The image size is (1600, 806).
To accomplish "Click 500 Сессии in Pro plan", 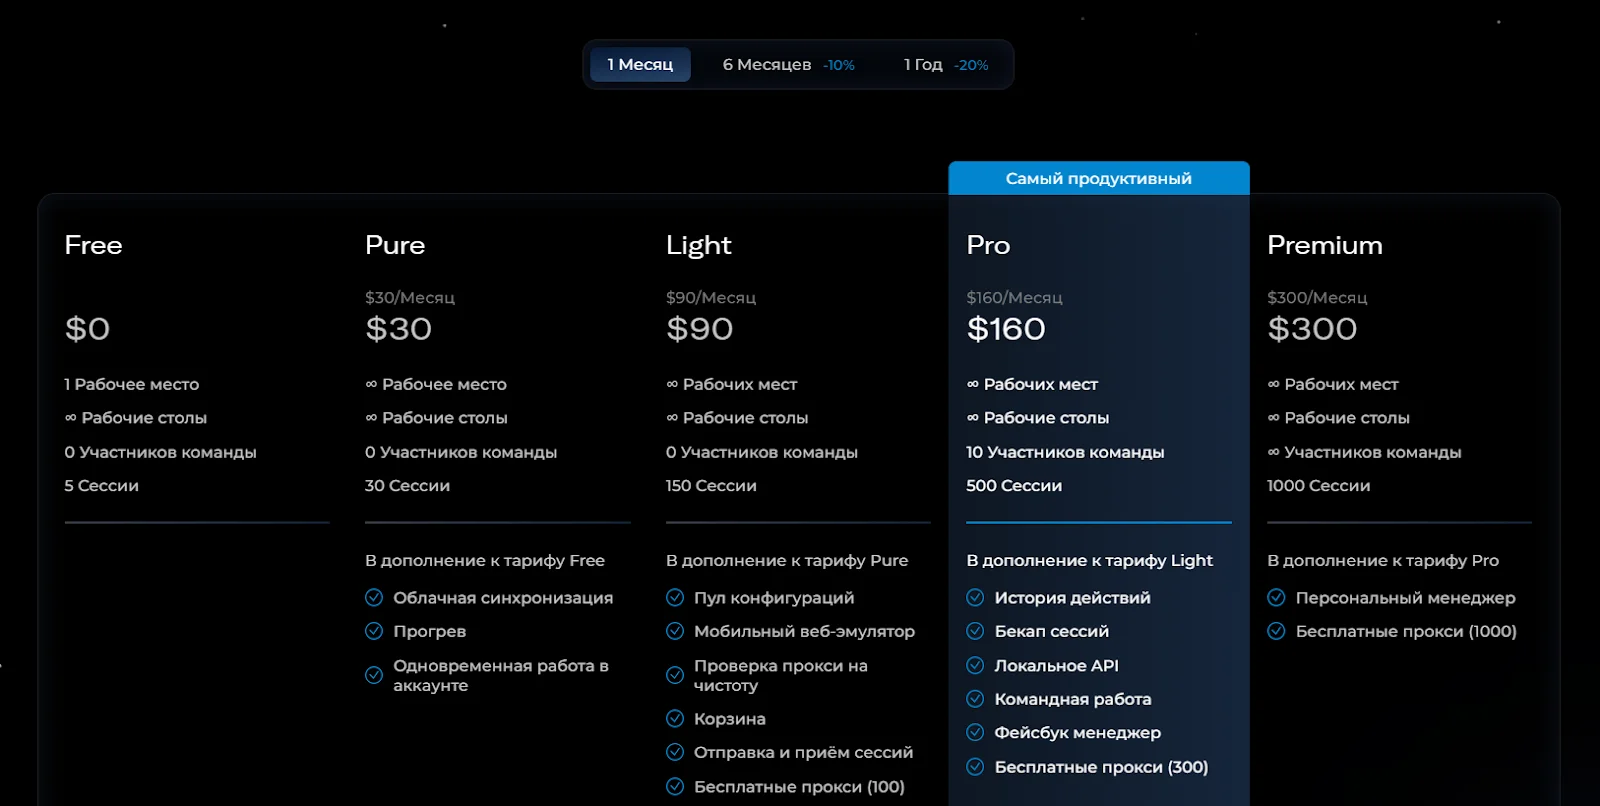I will [1014, 486].
